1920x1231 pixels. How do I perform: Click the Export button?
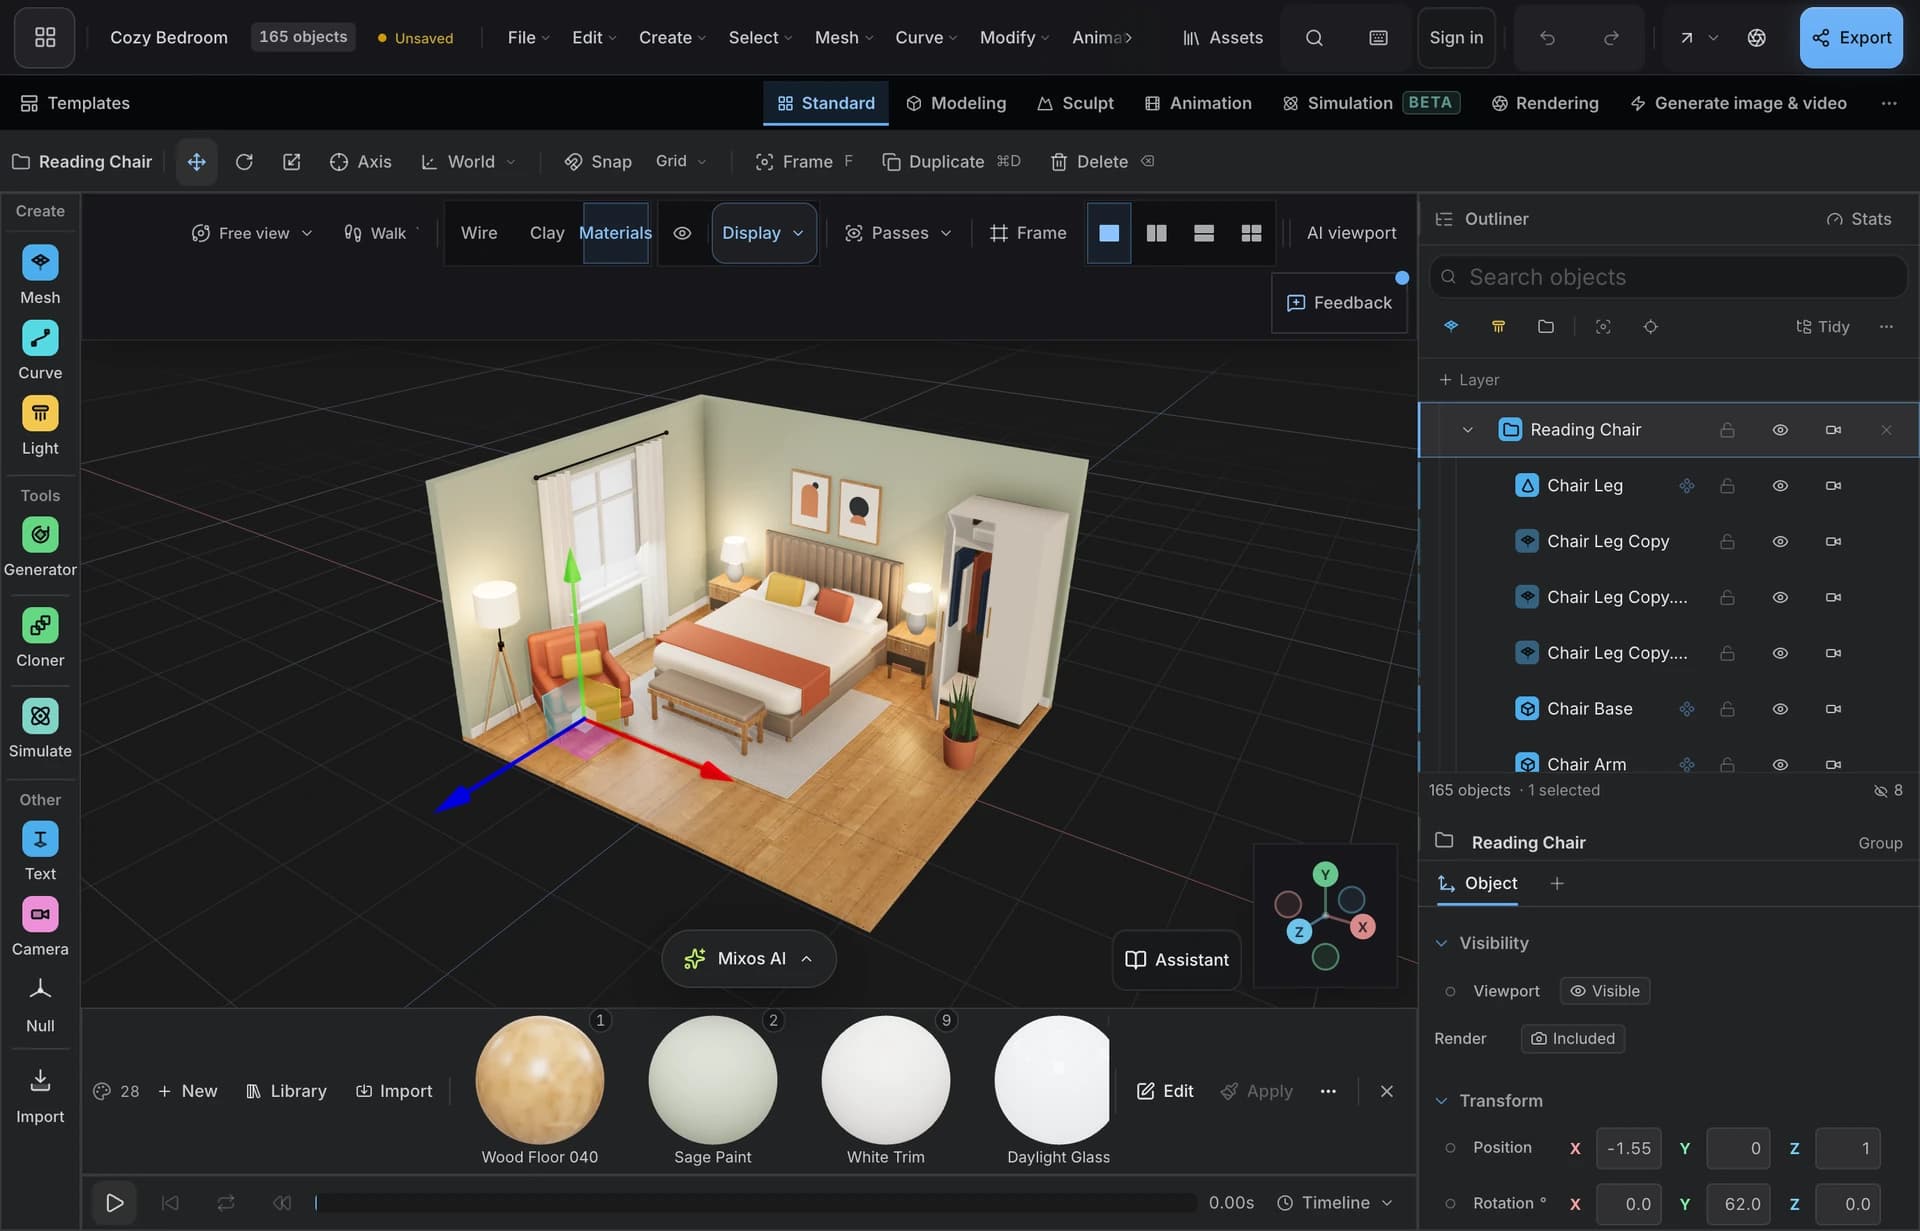(x=1851, y=38)
